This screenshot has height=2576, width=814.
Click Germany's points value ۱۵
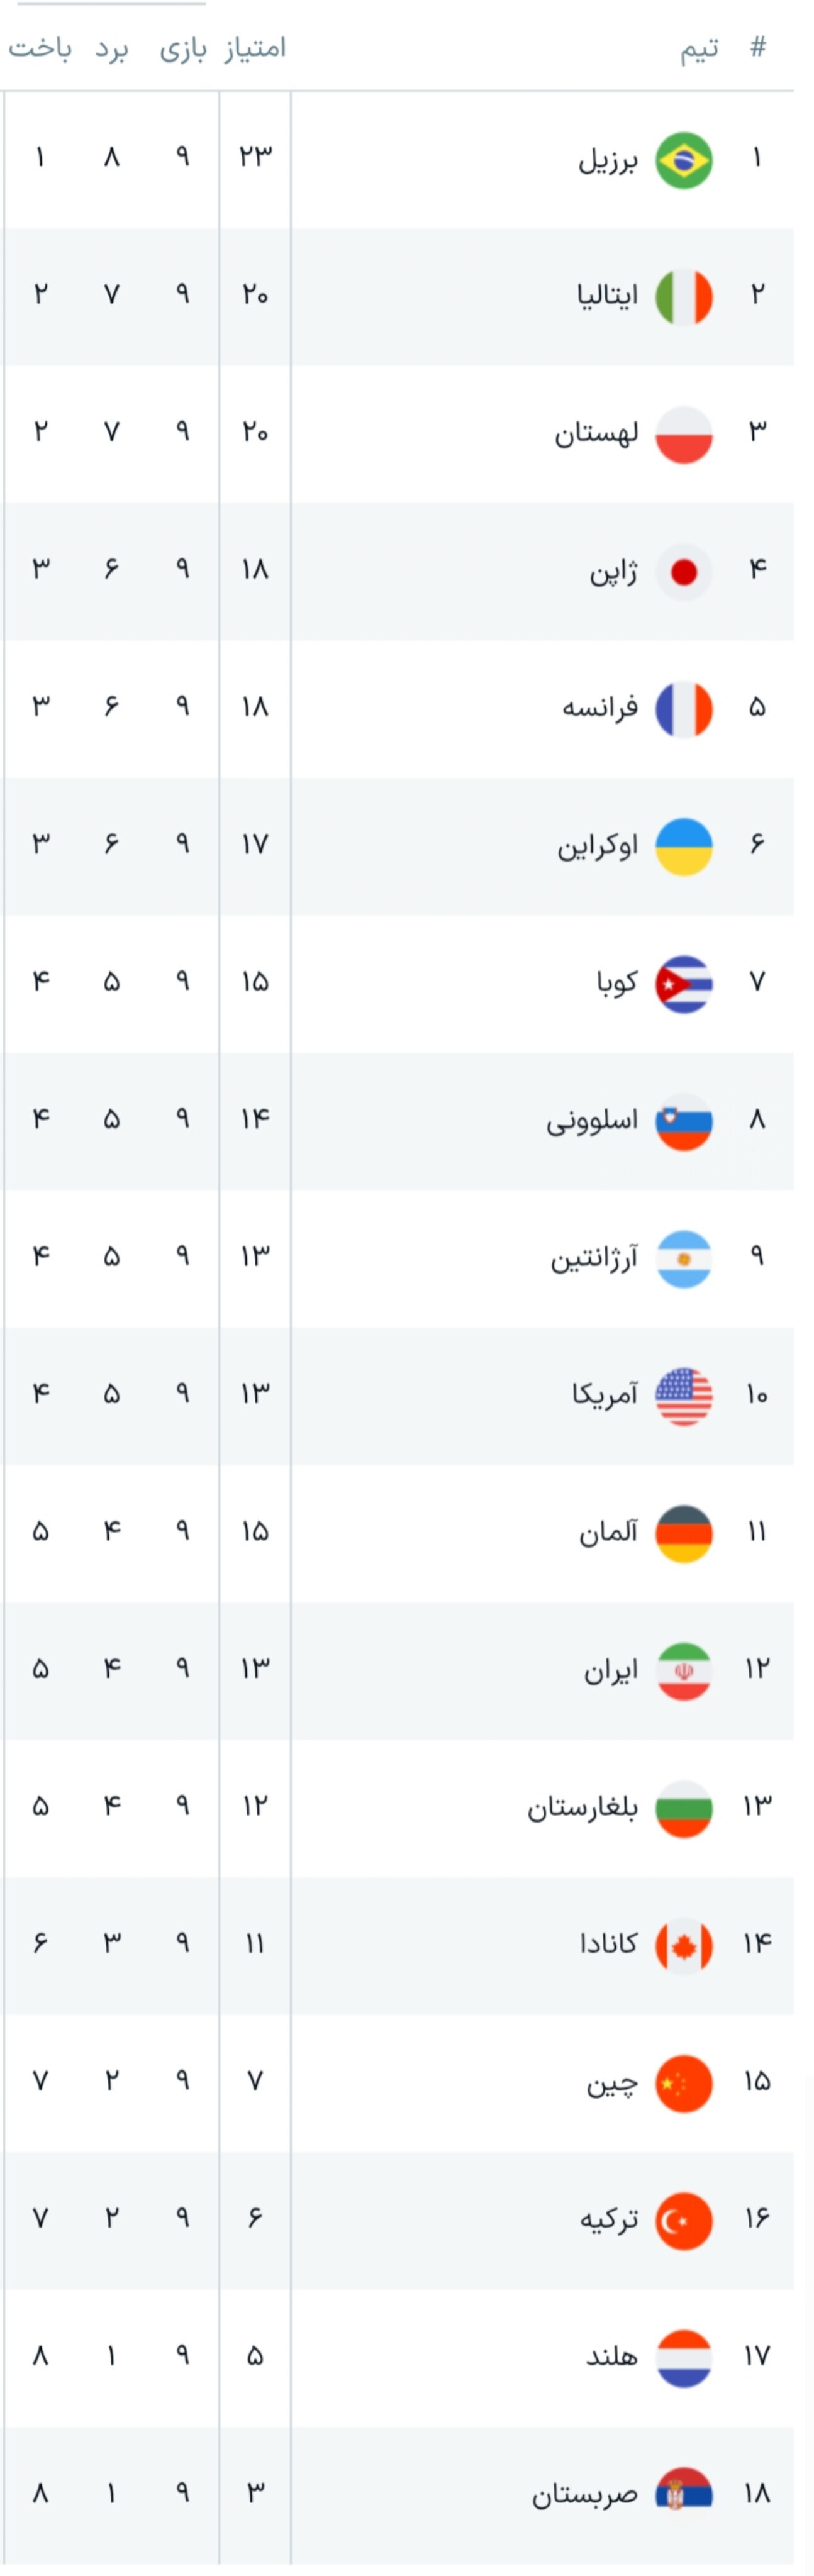255,1532
